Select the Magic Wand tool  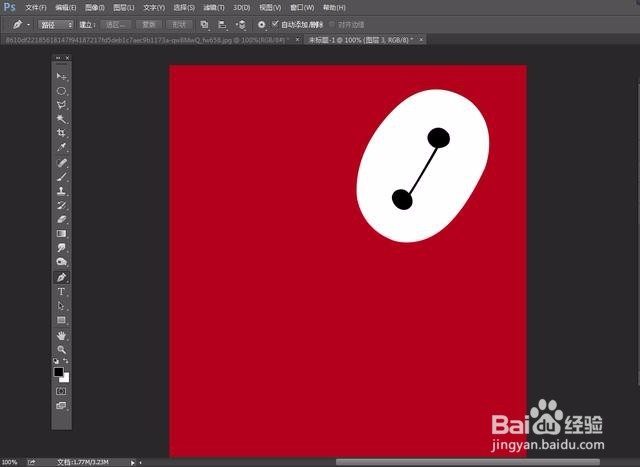[x=62, y=119]
